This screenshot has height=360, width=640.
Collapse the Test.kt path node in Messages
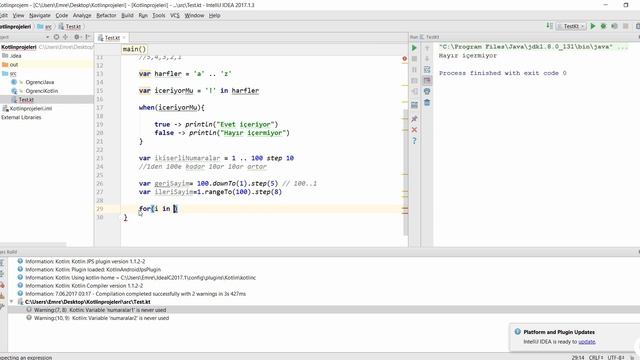(11, 302)
